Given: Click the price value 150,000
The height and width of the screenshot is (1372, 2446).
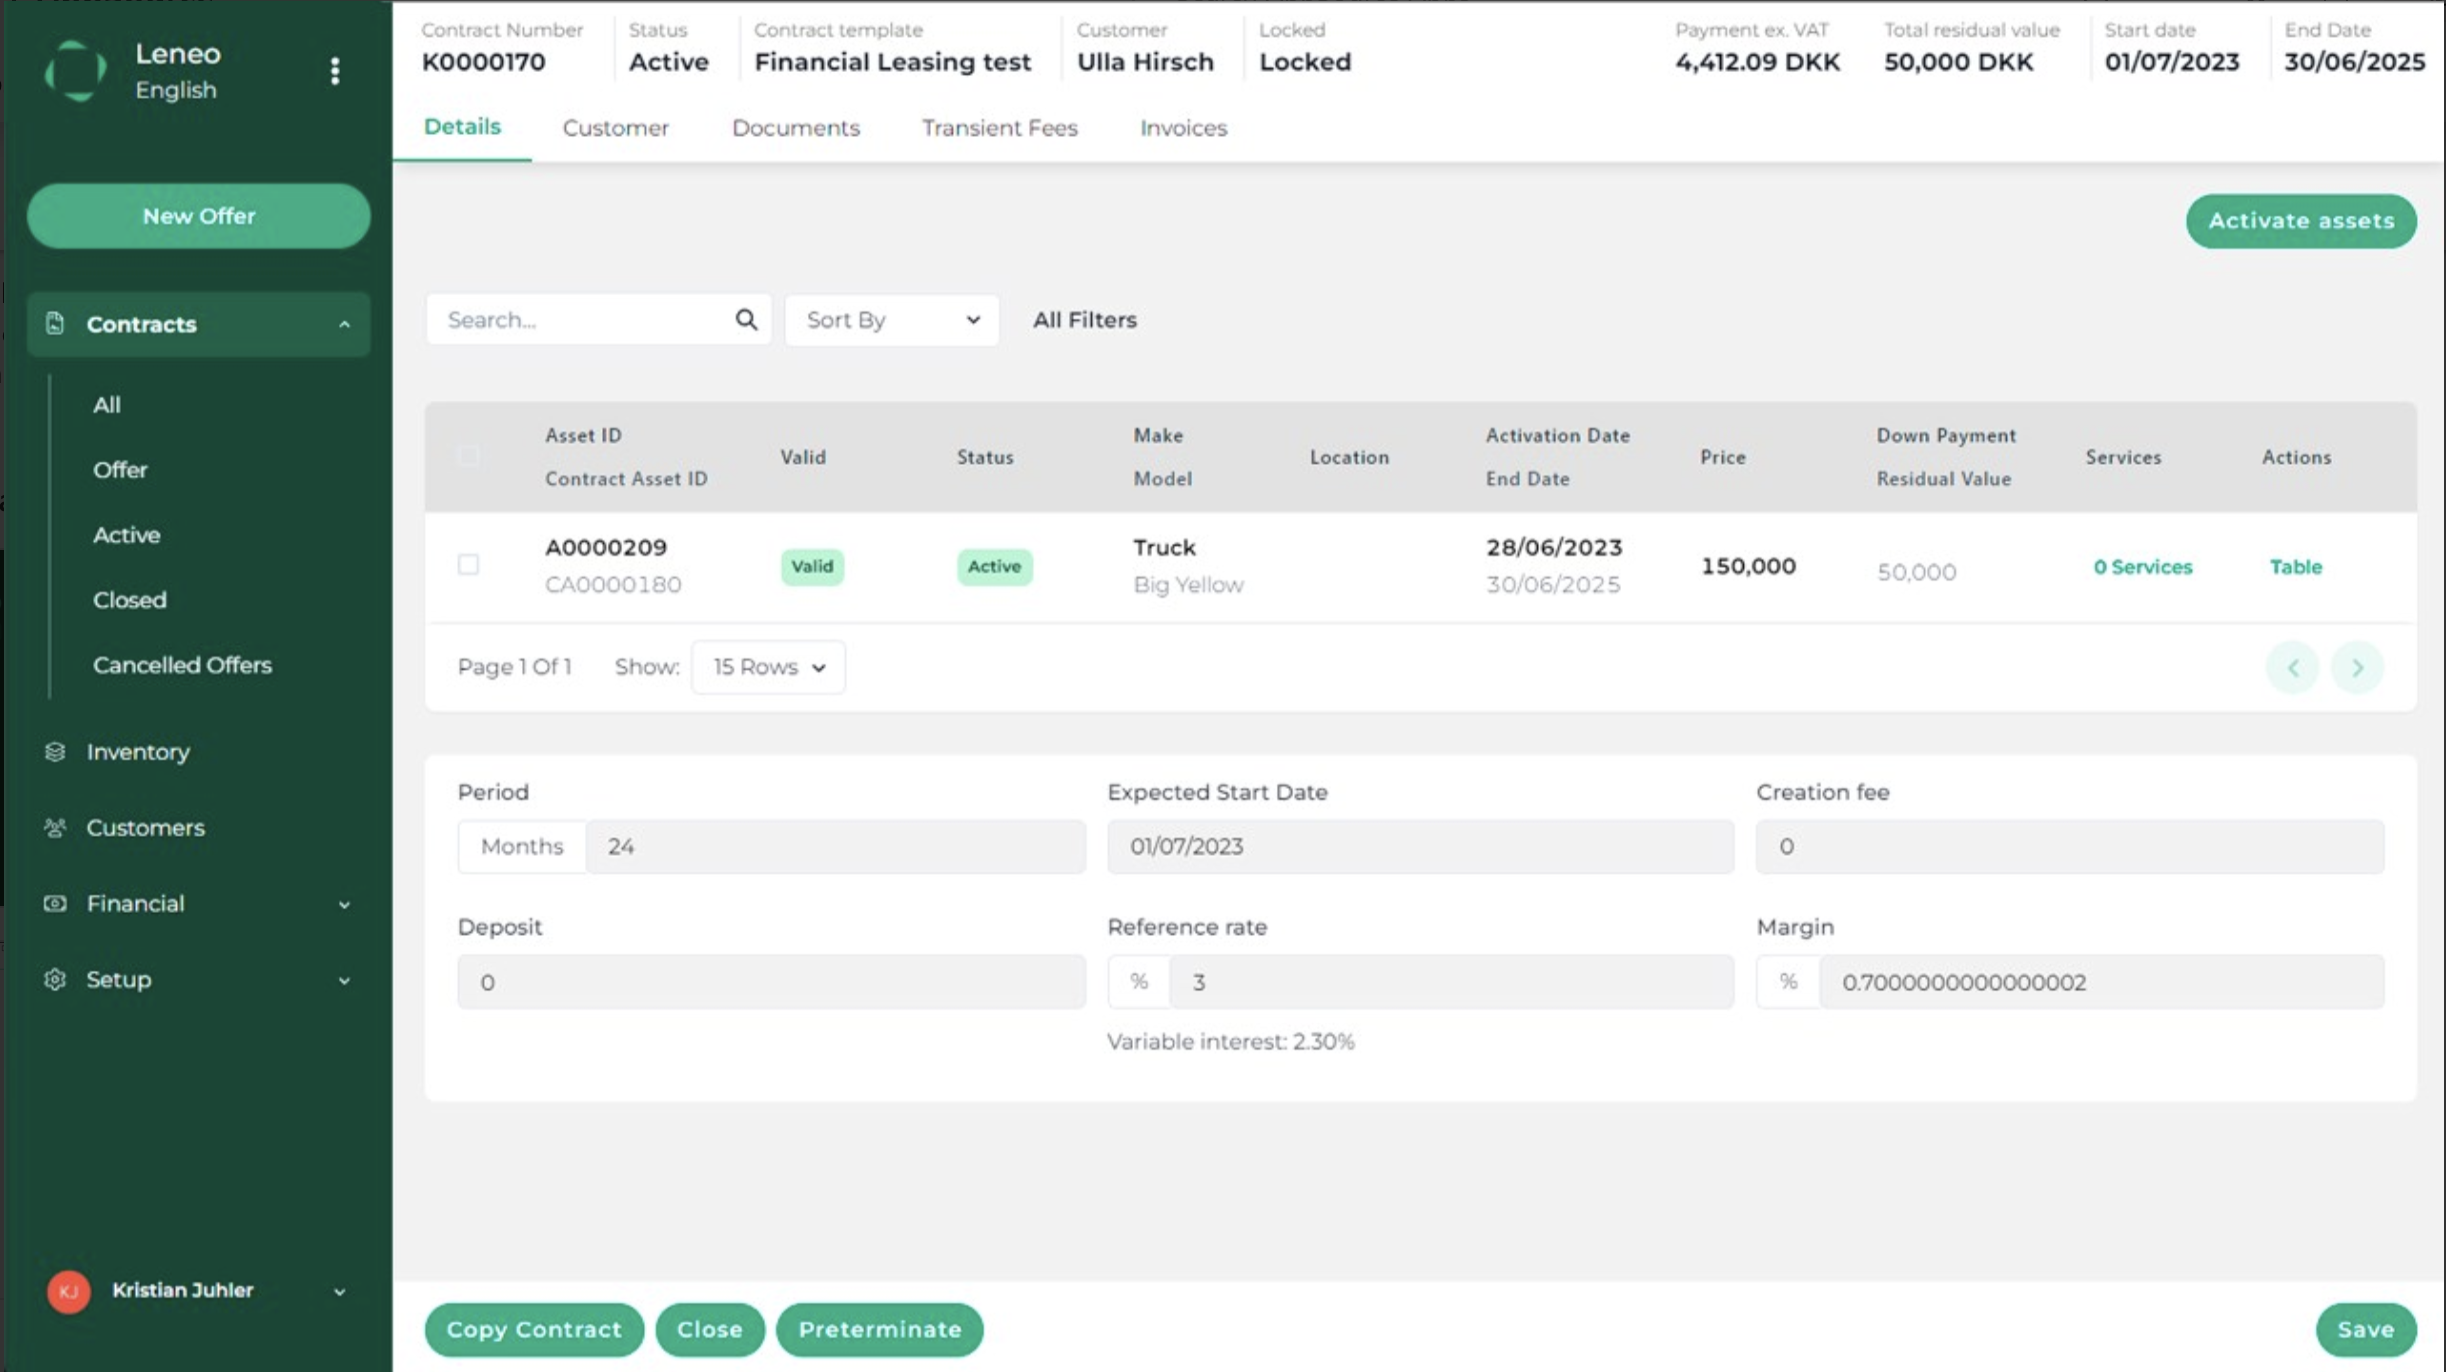Looking at the screenshot, I should pos(1748,566).
